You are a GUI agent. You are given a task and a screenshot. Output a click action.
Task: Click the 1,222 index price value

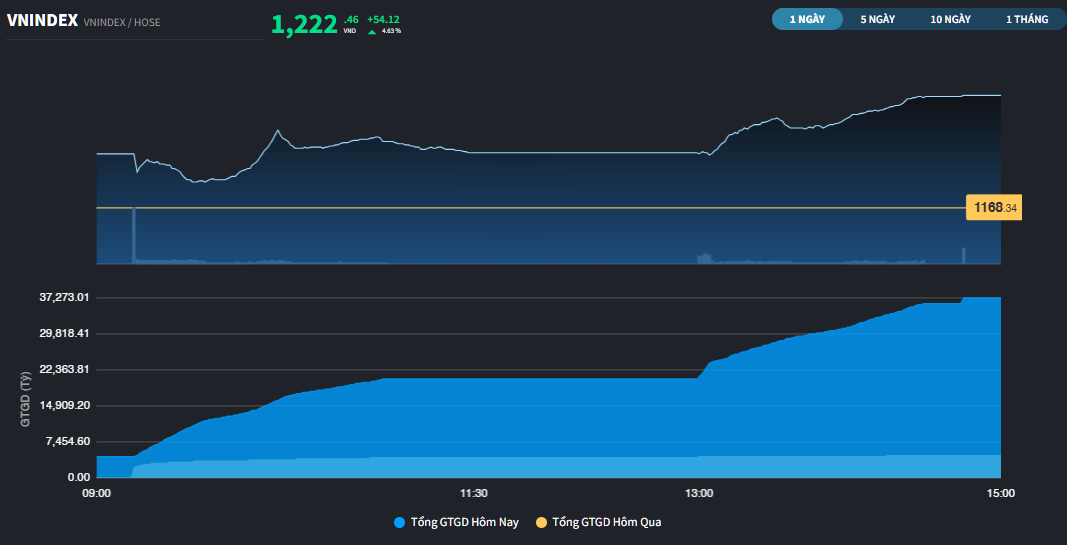click(x=304, y=24)
